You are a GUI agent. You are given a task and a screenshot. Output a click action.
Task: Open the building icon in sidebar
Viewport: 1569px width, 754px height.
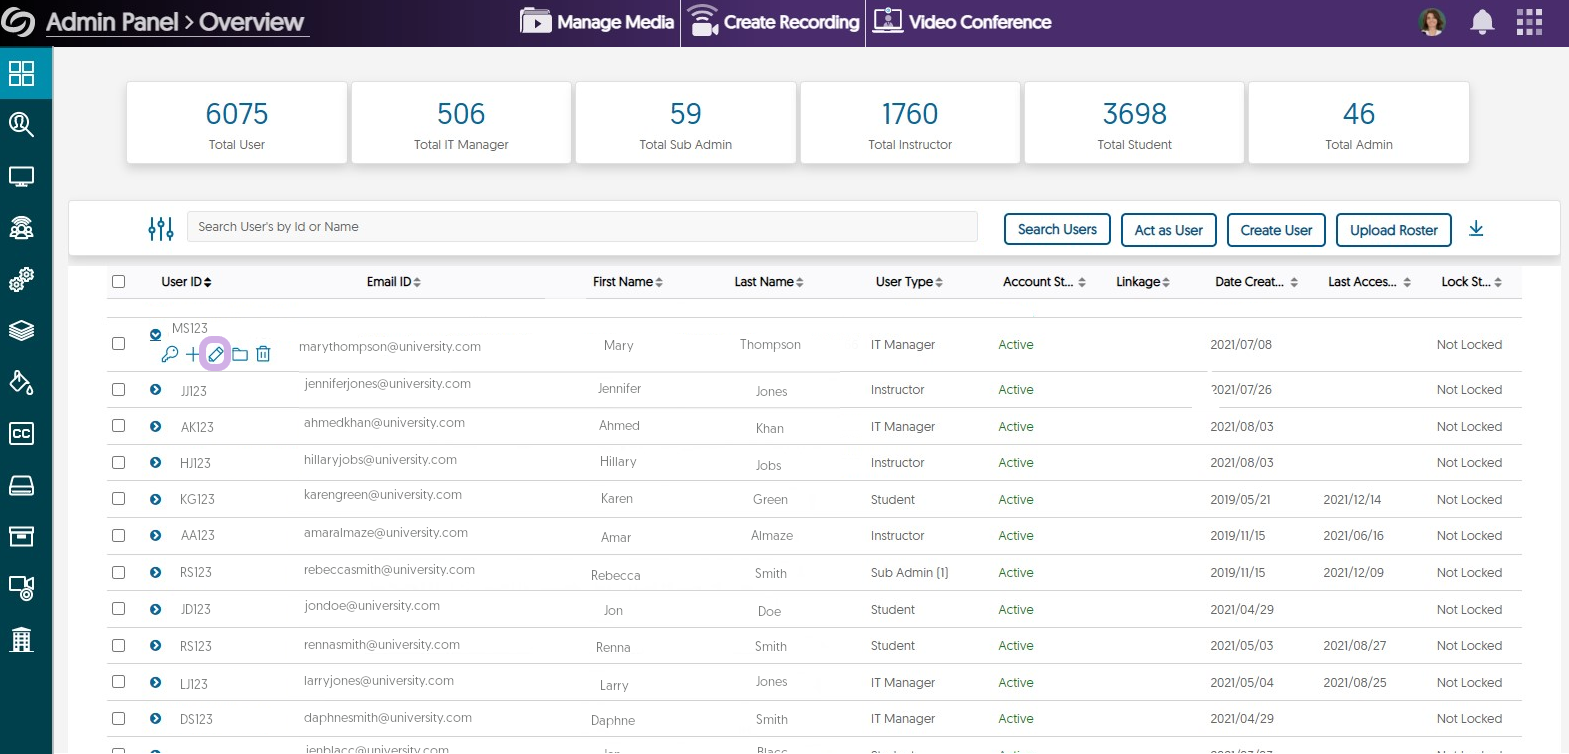pos(21,639)
